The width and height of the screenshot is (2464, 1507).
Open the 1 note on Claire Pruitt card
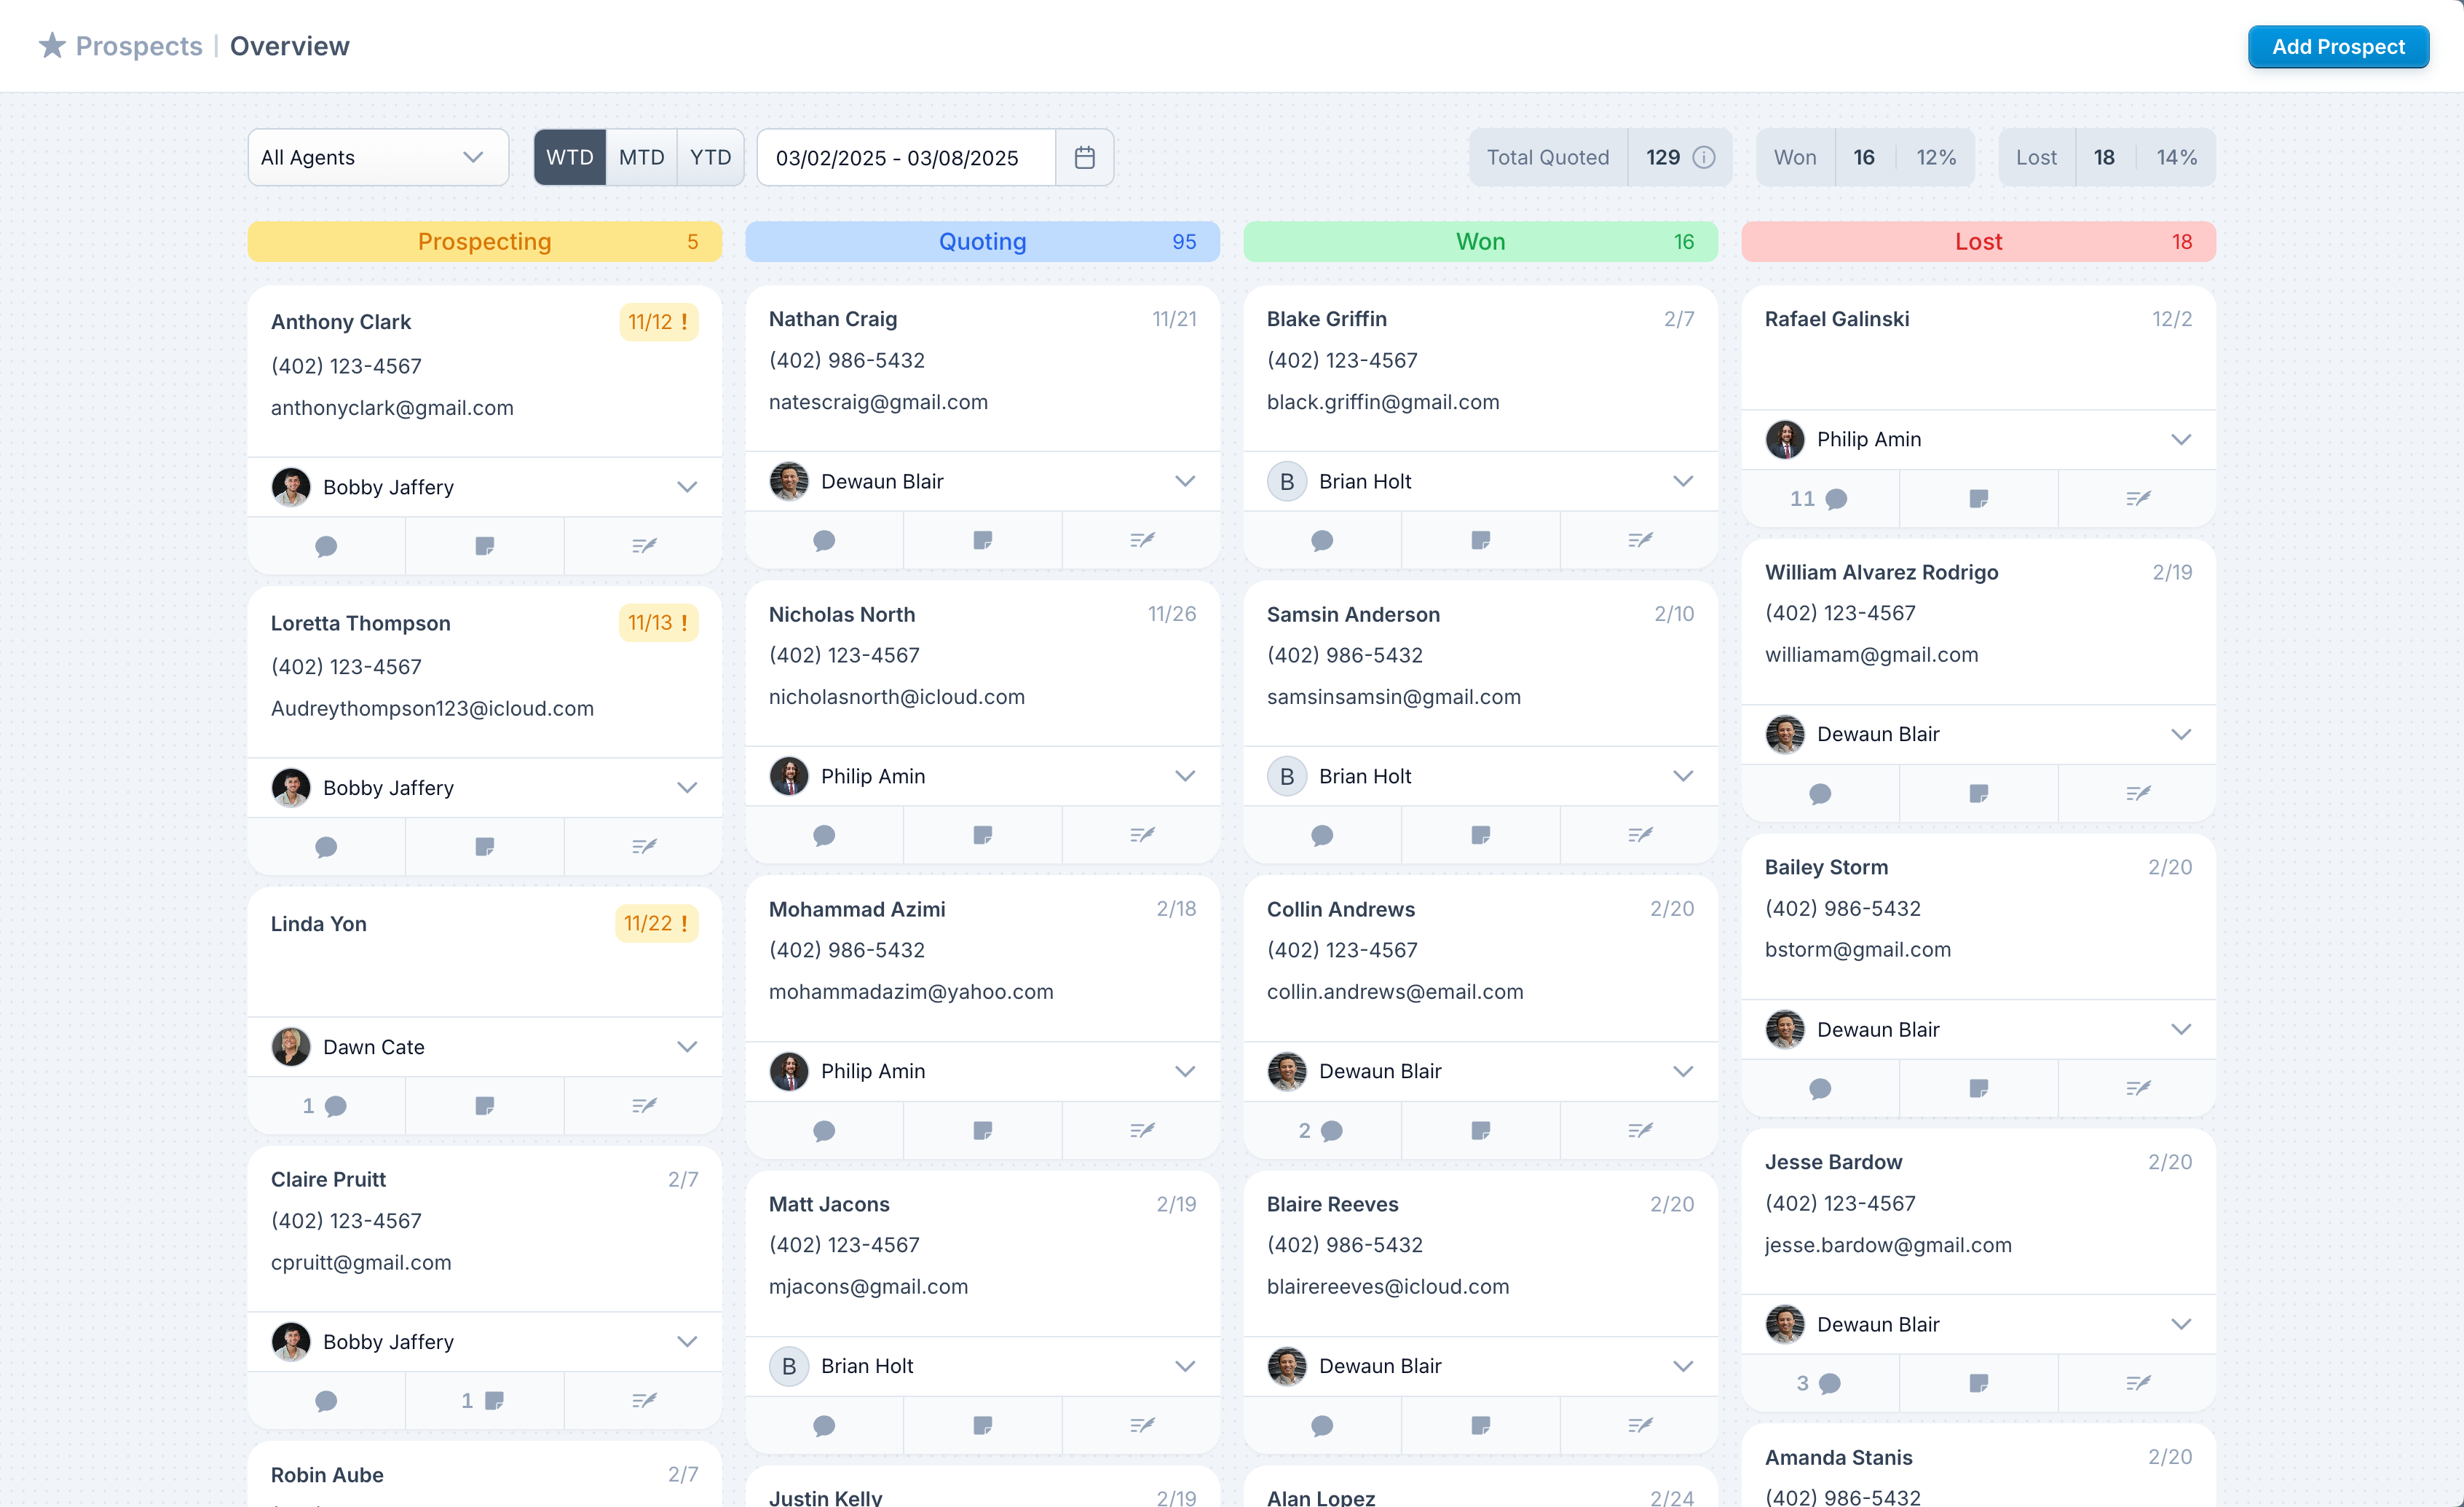pyautogui.click(x=484, y=1401)
